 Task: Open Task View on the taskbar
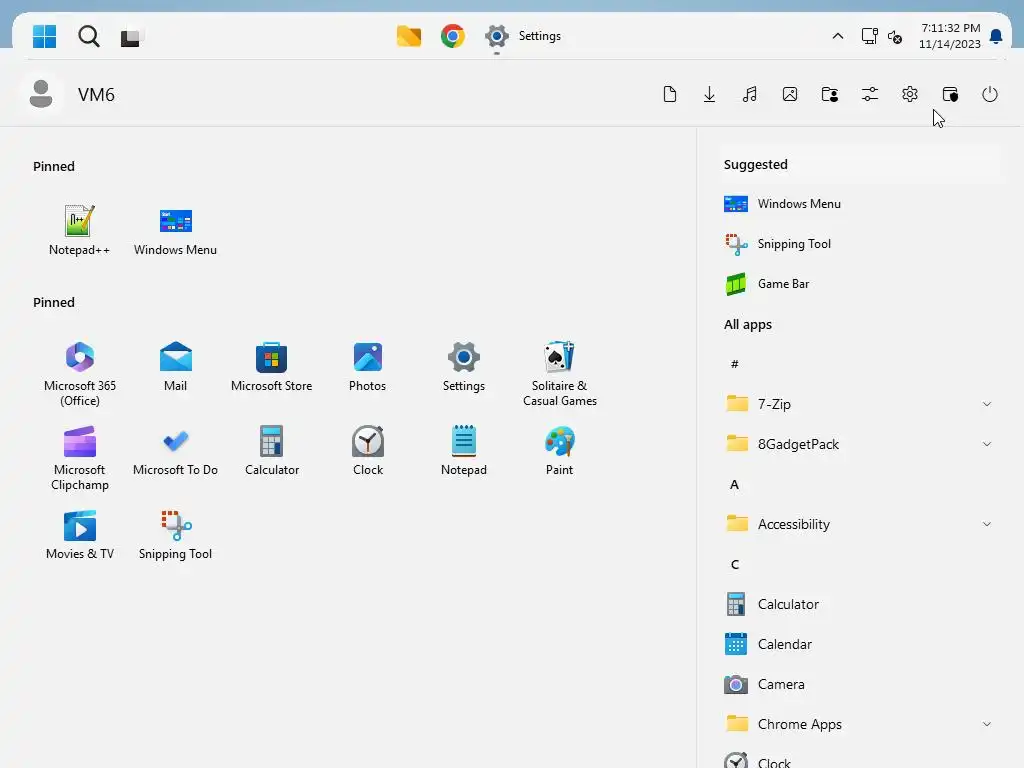[x=131, y=37]
